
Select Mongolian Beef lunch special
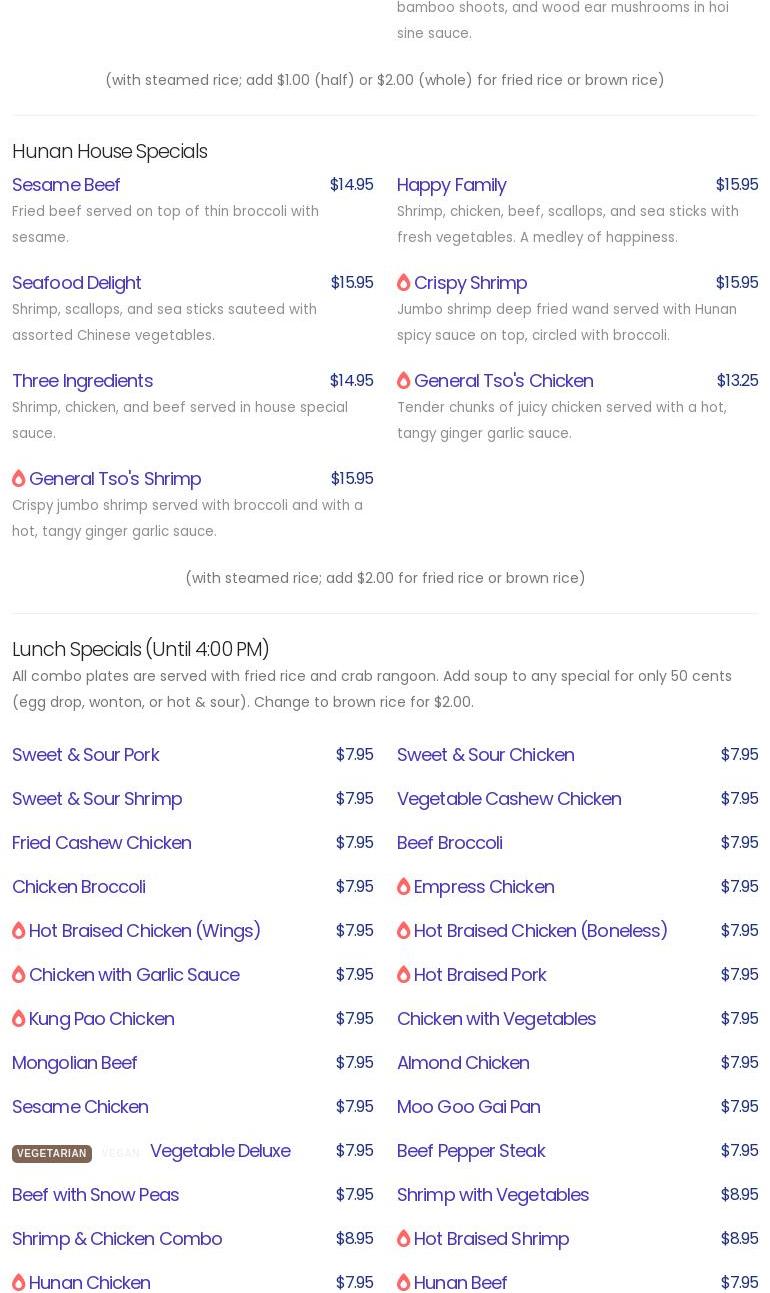75,1063
